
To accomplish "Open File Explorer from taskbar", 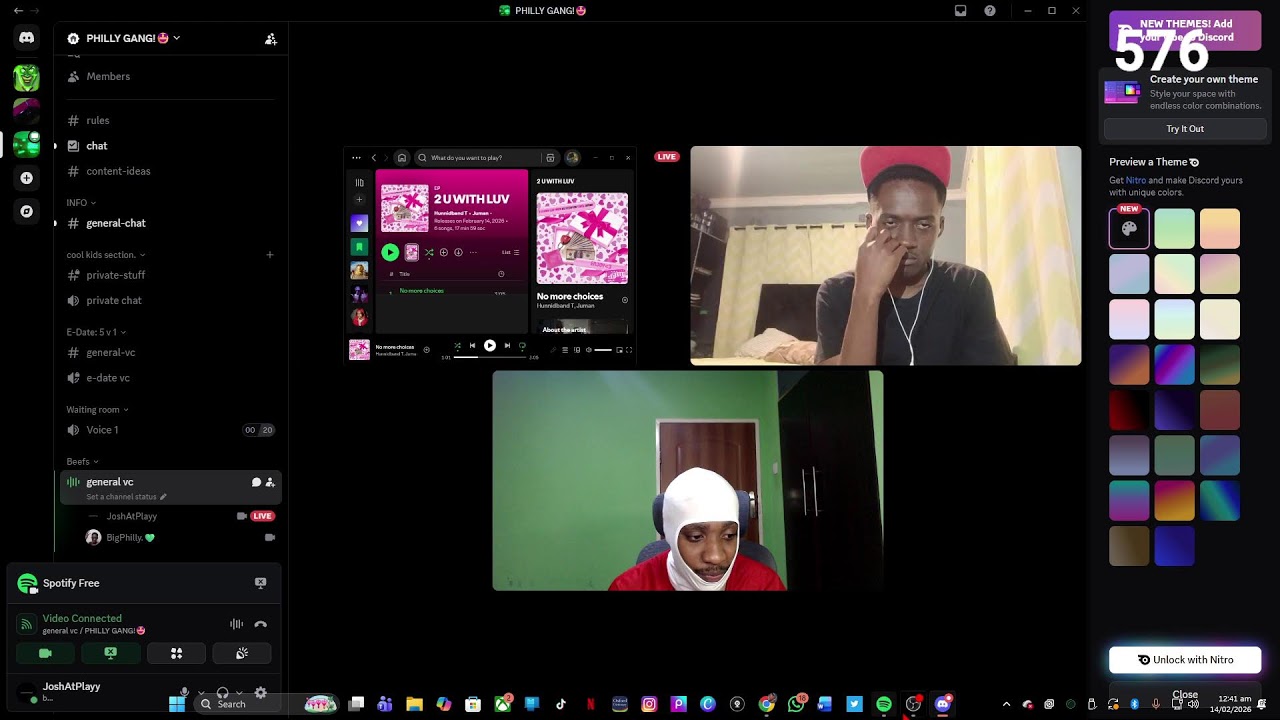I will point(414,705).
